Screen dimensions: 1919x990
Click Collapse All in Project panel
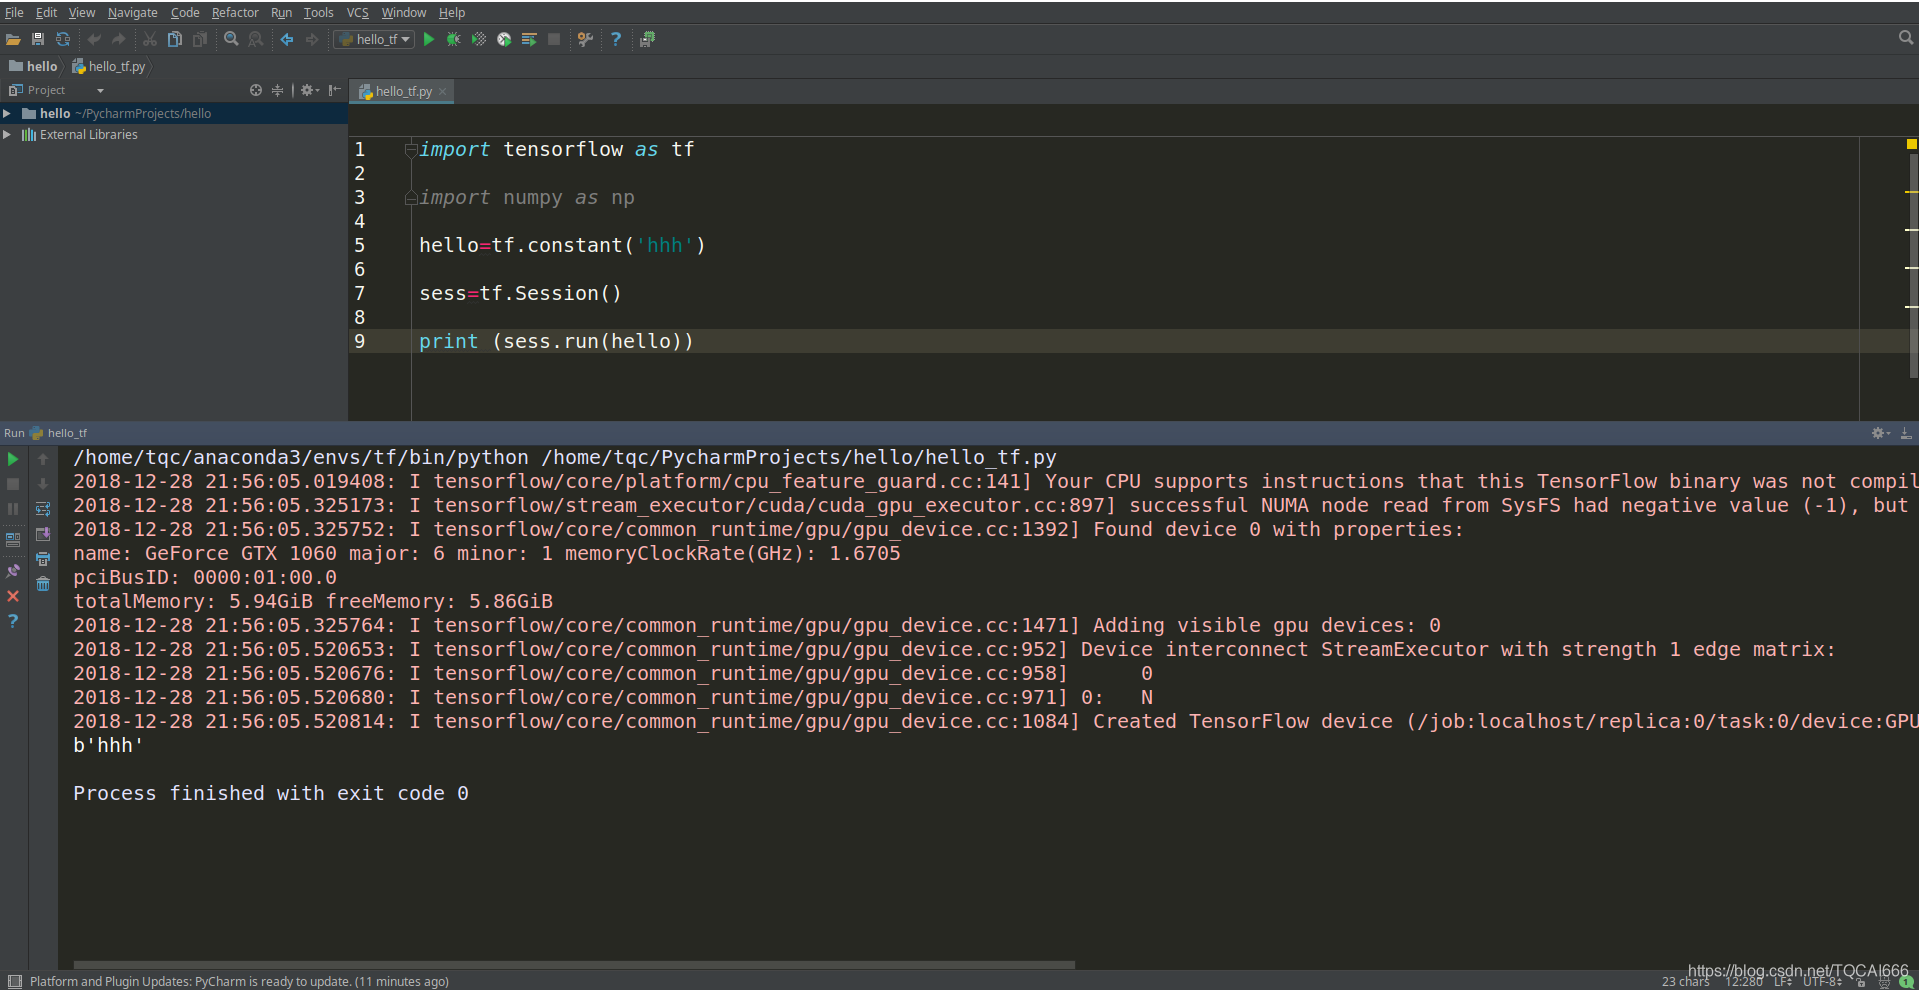click(x=278, y=90)
